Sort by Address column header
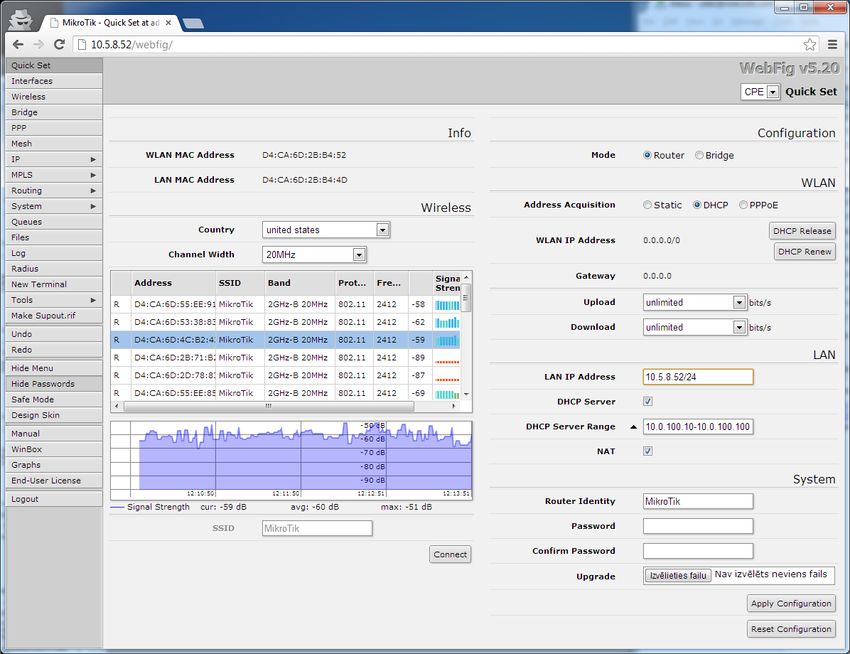Screen dimensions: 850x654 click(x=173, y=283)
